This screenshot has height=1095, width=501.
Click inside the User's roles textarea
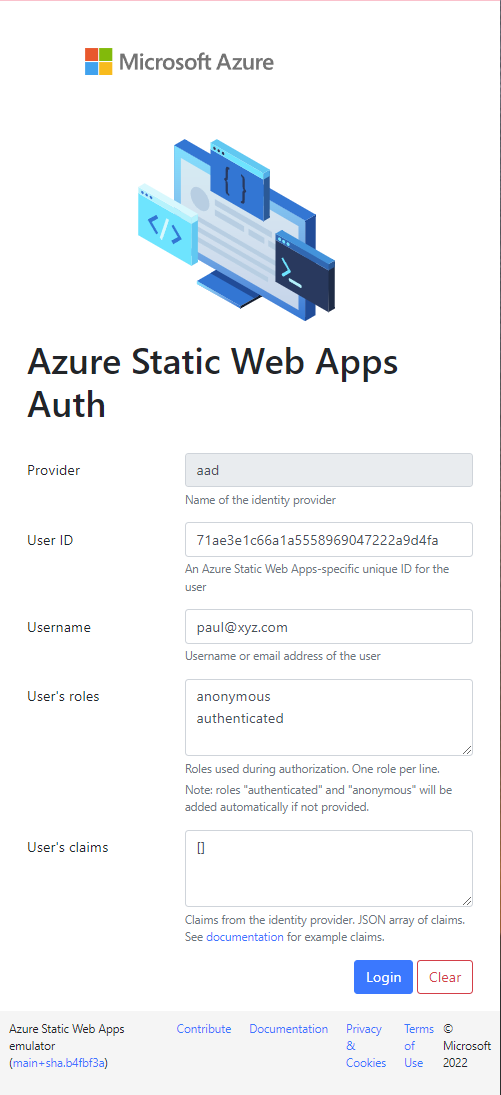(x=328, y=717)
